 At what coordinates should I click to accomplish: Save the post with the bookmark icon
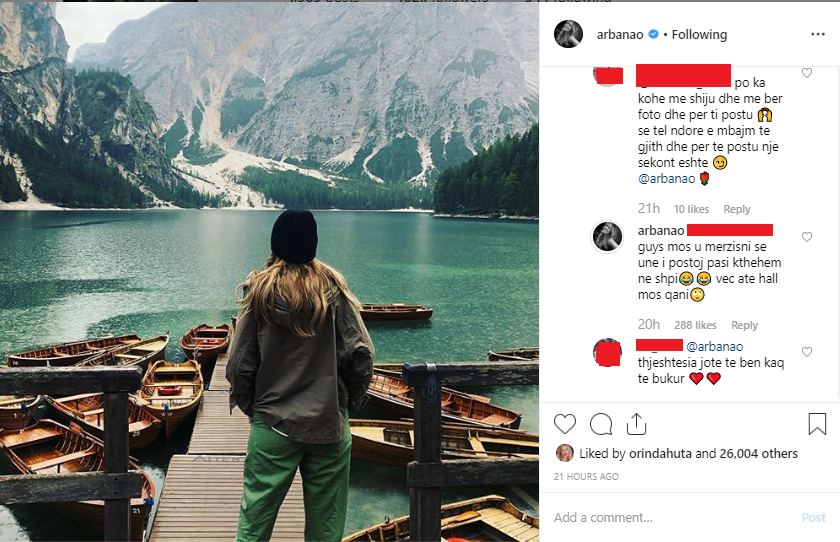tap(817, 424)
